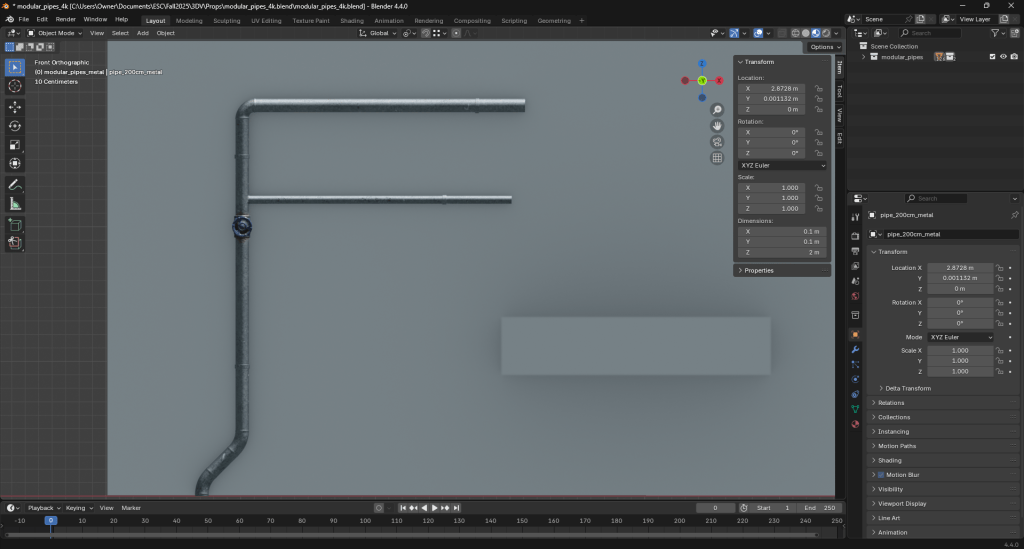Select the Rotate tool in the toolbar
Image resolution: width=1024 pixels, height=549 pixels.
pos(15,125)
